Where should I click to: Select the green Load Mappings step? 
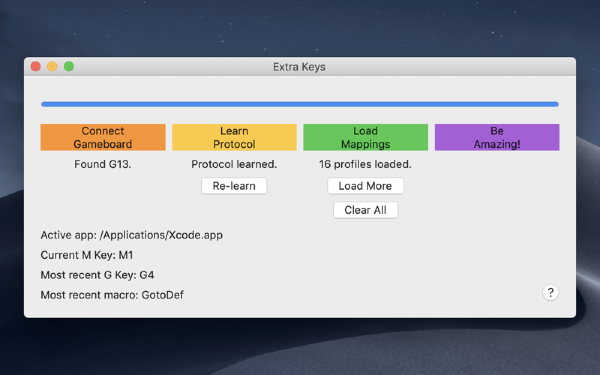coord(365,137)
